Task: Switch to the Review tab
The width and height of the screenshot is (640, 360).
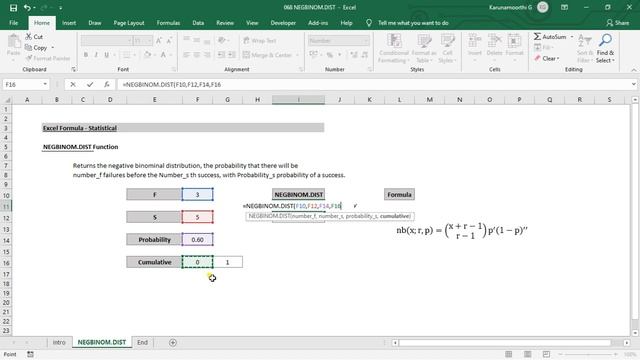Action: [225, 23]
